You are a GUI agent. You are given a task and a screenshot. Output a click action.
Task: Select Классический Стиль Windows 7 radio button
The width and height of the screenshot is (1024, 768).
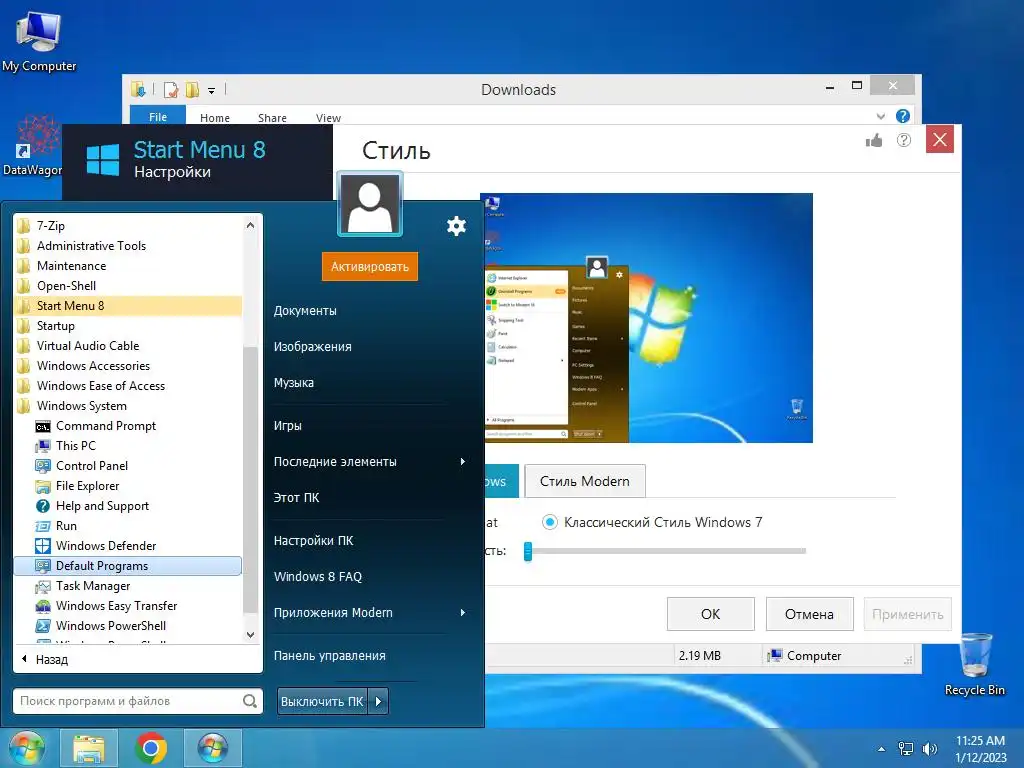click(550, 522)
